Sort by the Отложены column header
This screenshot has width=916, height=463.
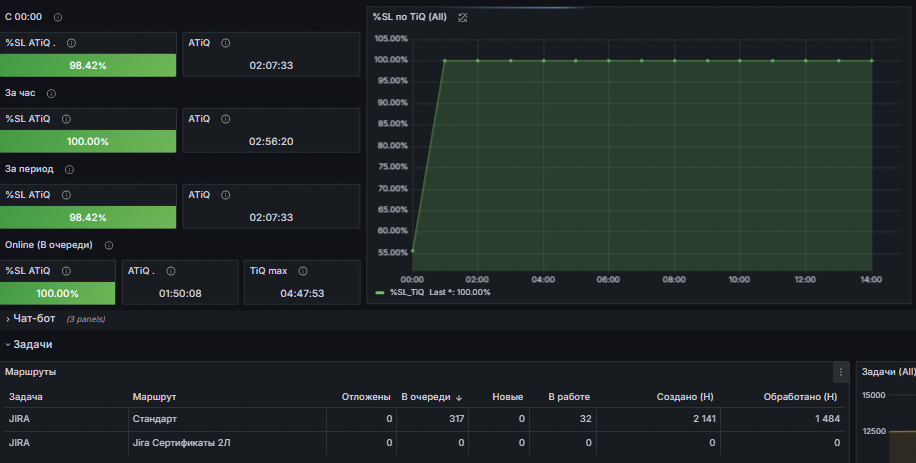[366, 397]
